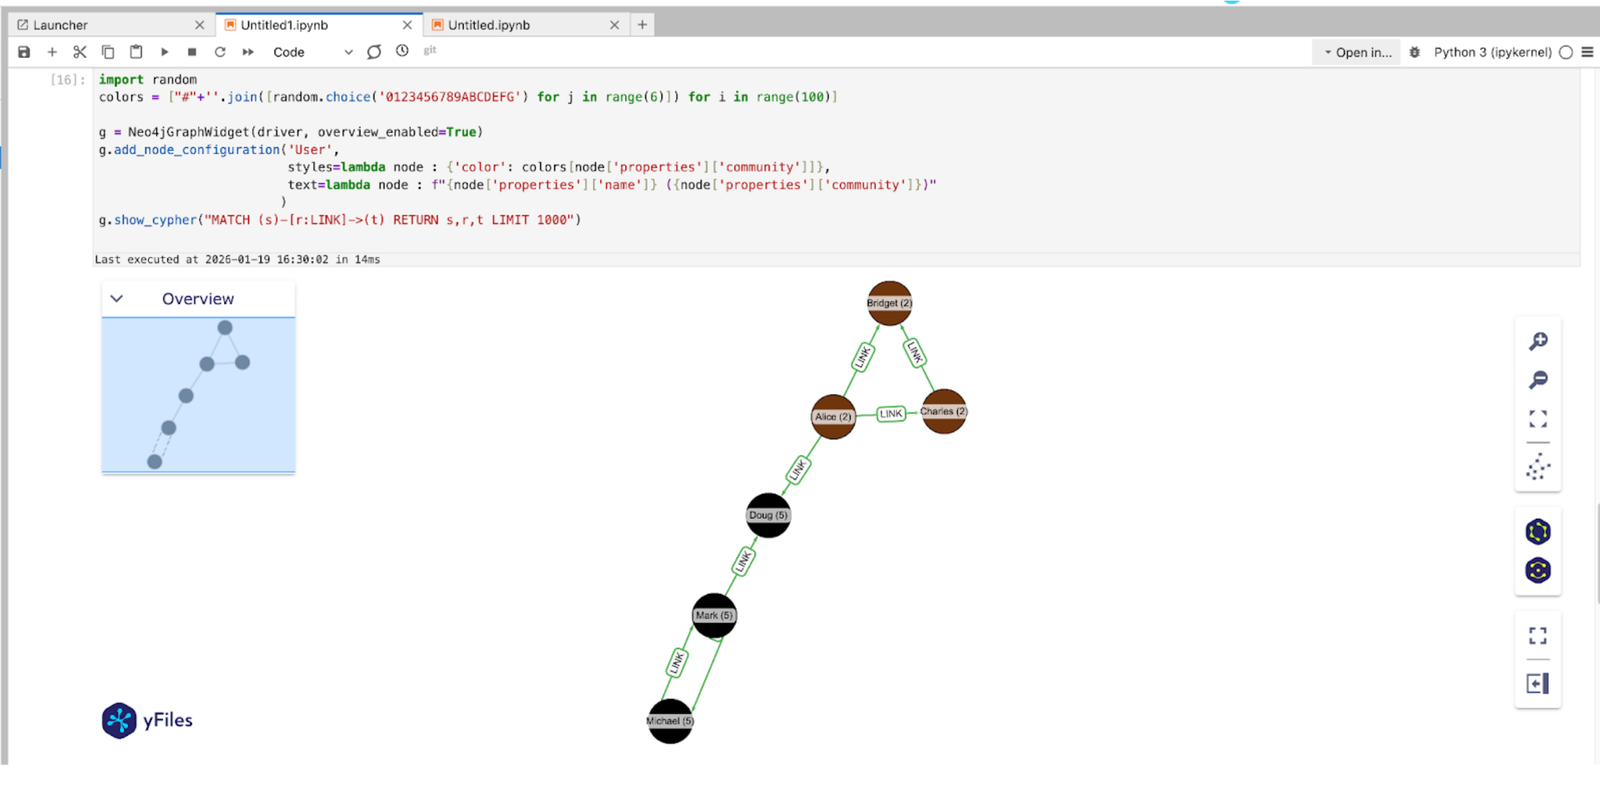Restart kernel and run all cells
Image resolution: width=1600 pixels, height=795 pixels.
click(248, 52)
